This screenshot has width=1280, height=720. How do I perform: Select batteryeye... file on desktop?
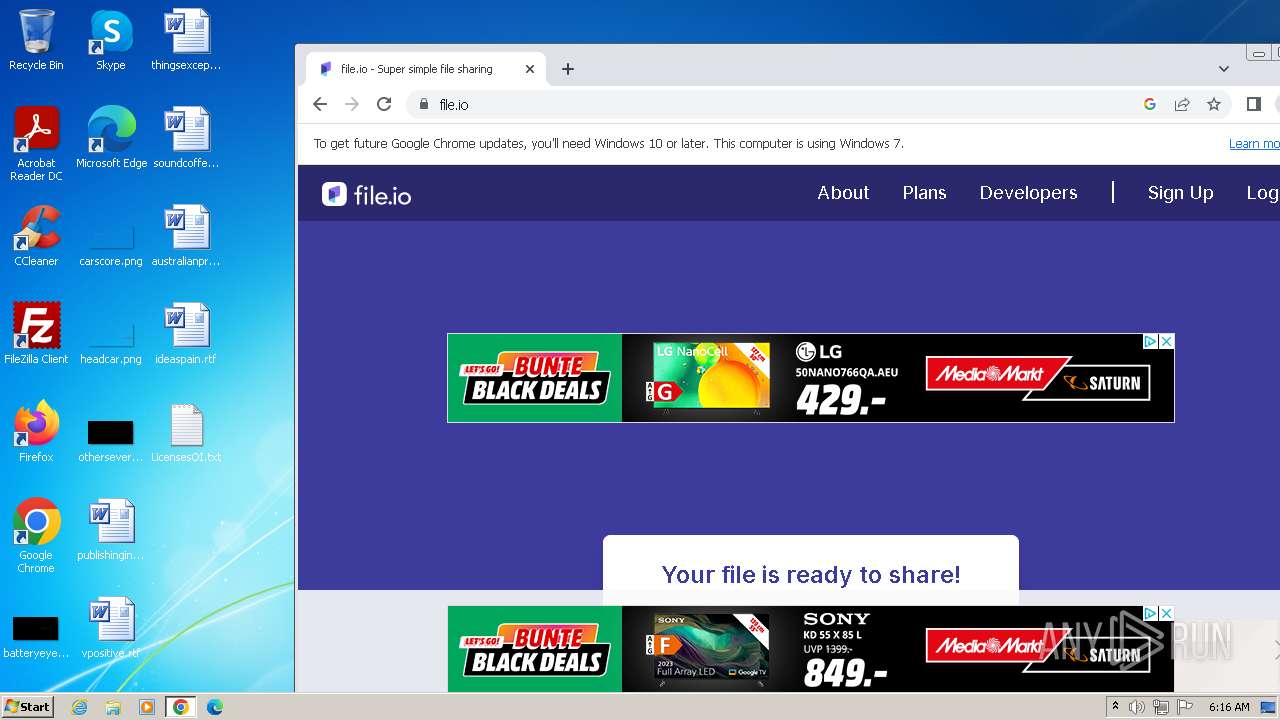pos(36,638)
